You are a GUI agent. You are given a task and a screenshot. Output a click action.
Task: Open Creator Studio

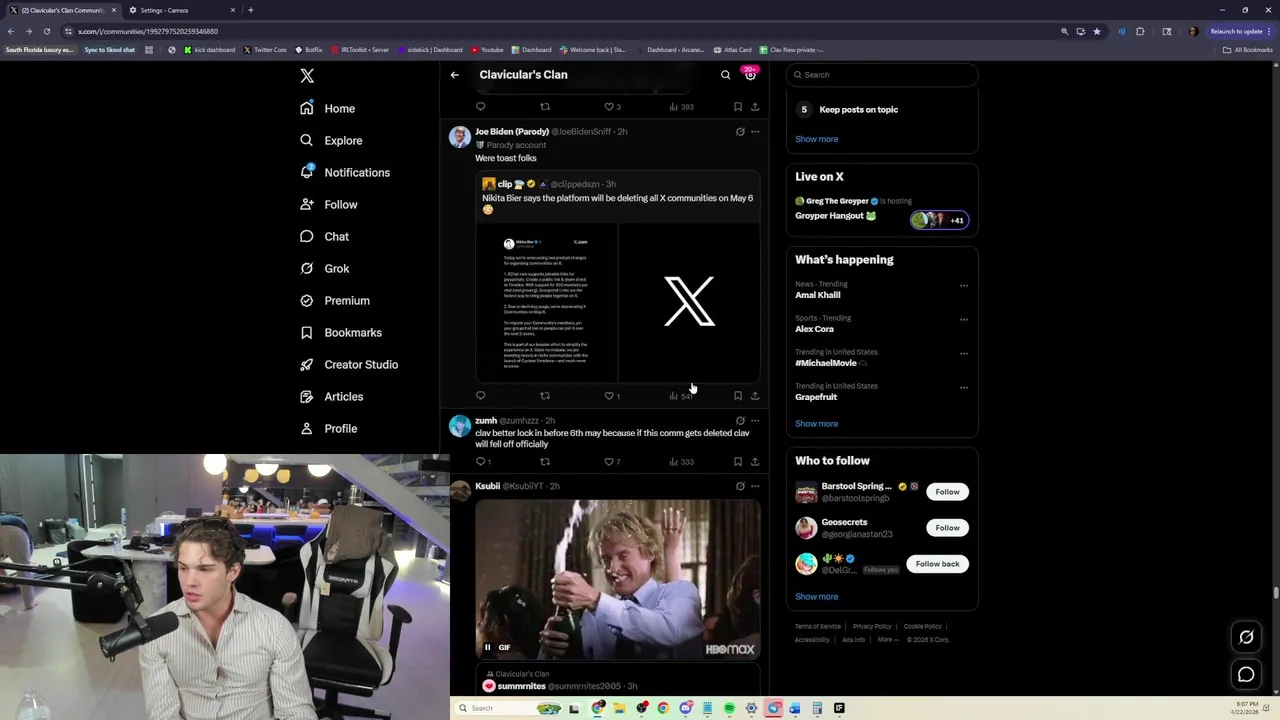point(349,364)
